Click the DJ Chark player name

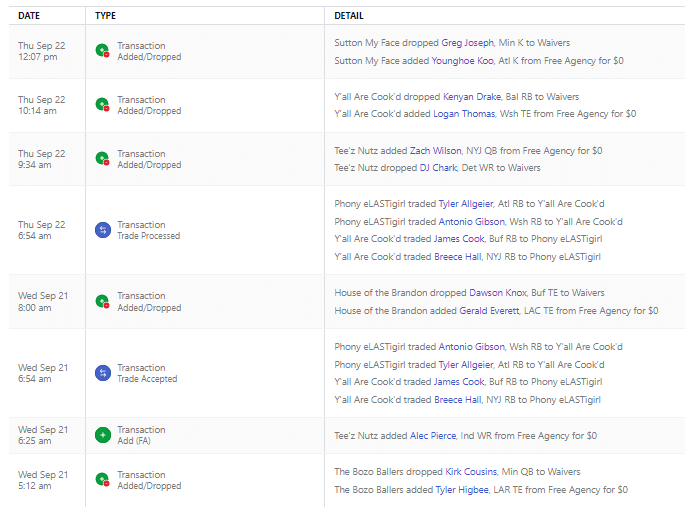[x=438, y=168]
